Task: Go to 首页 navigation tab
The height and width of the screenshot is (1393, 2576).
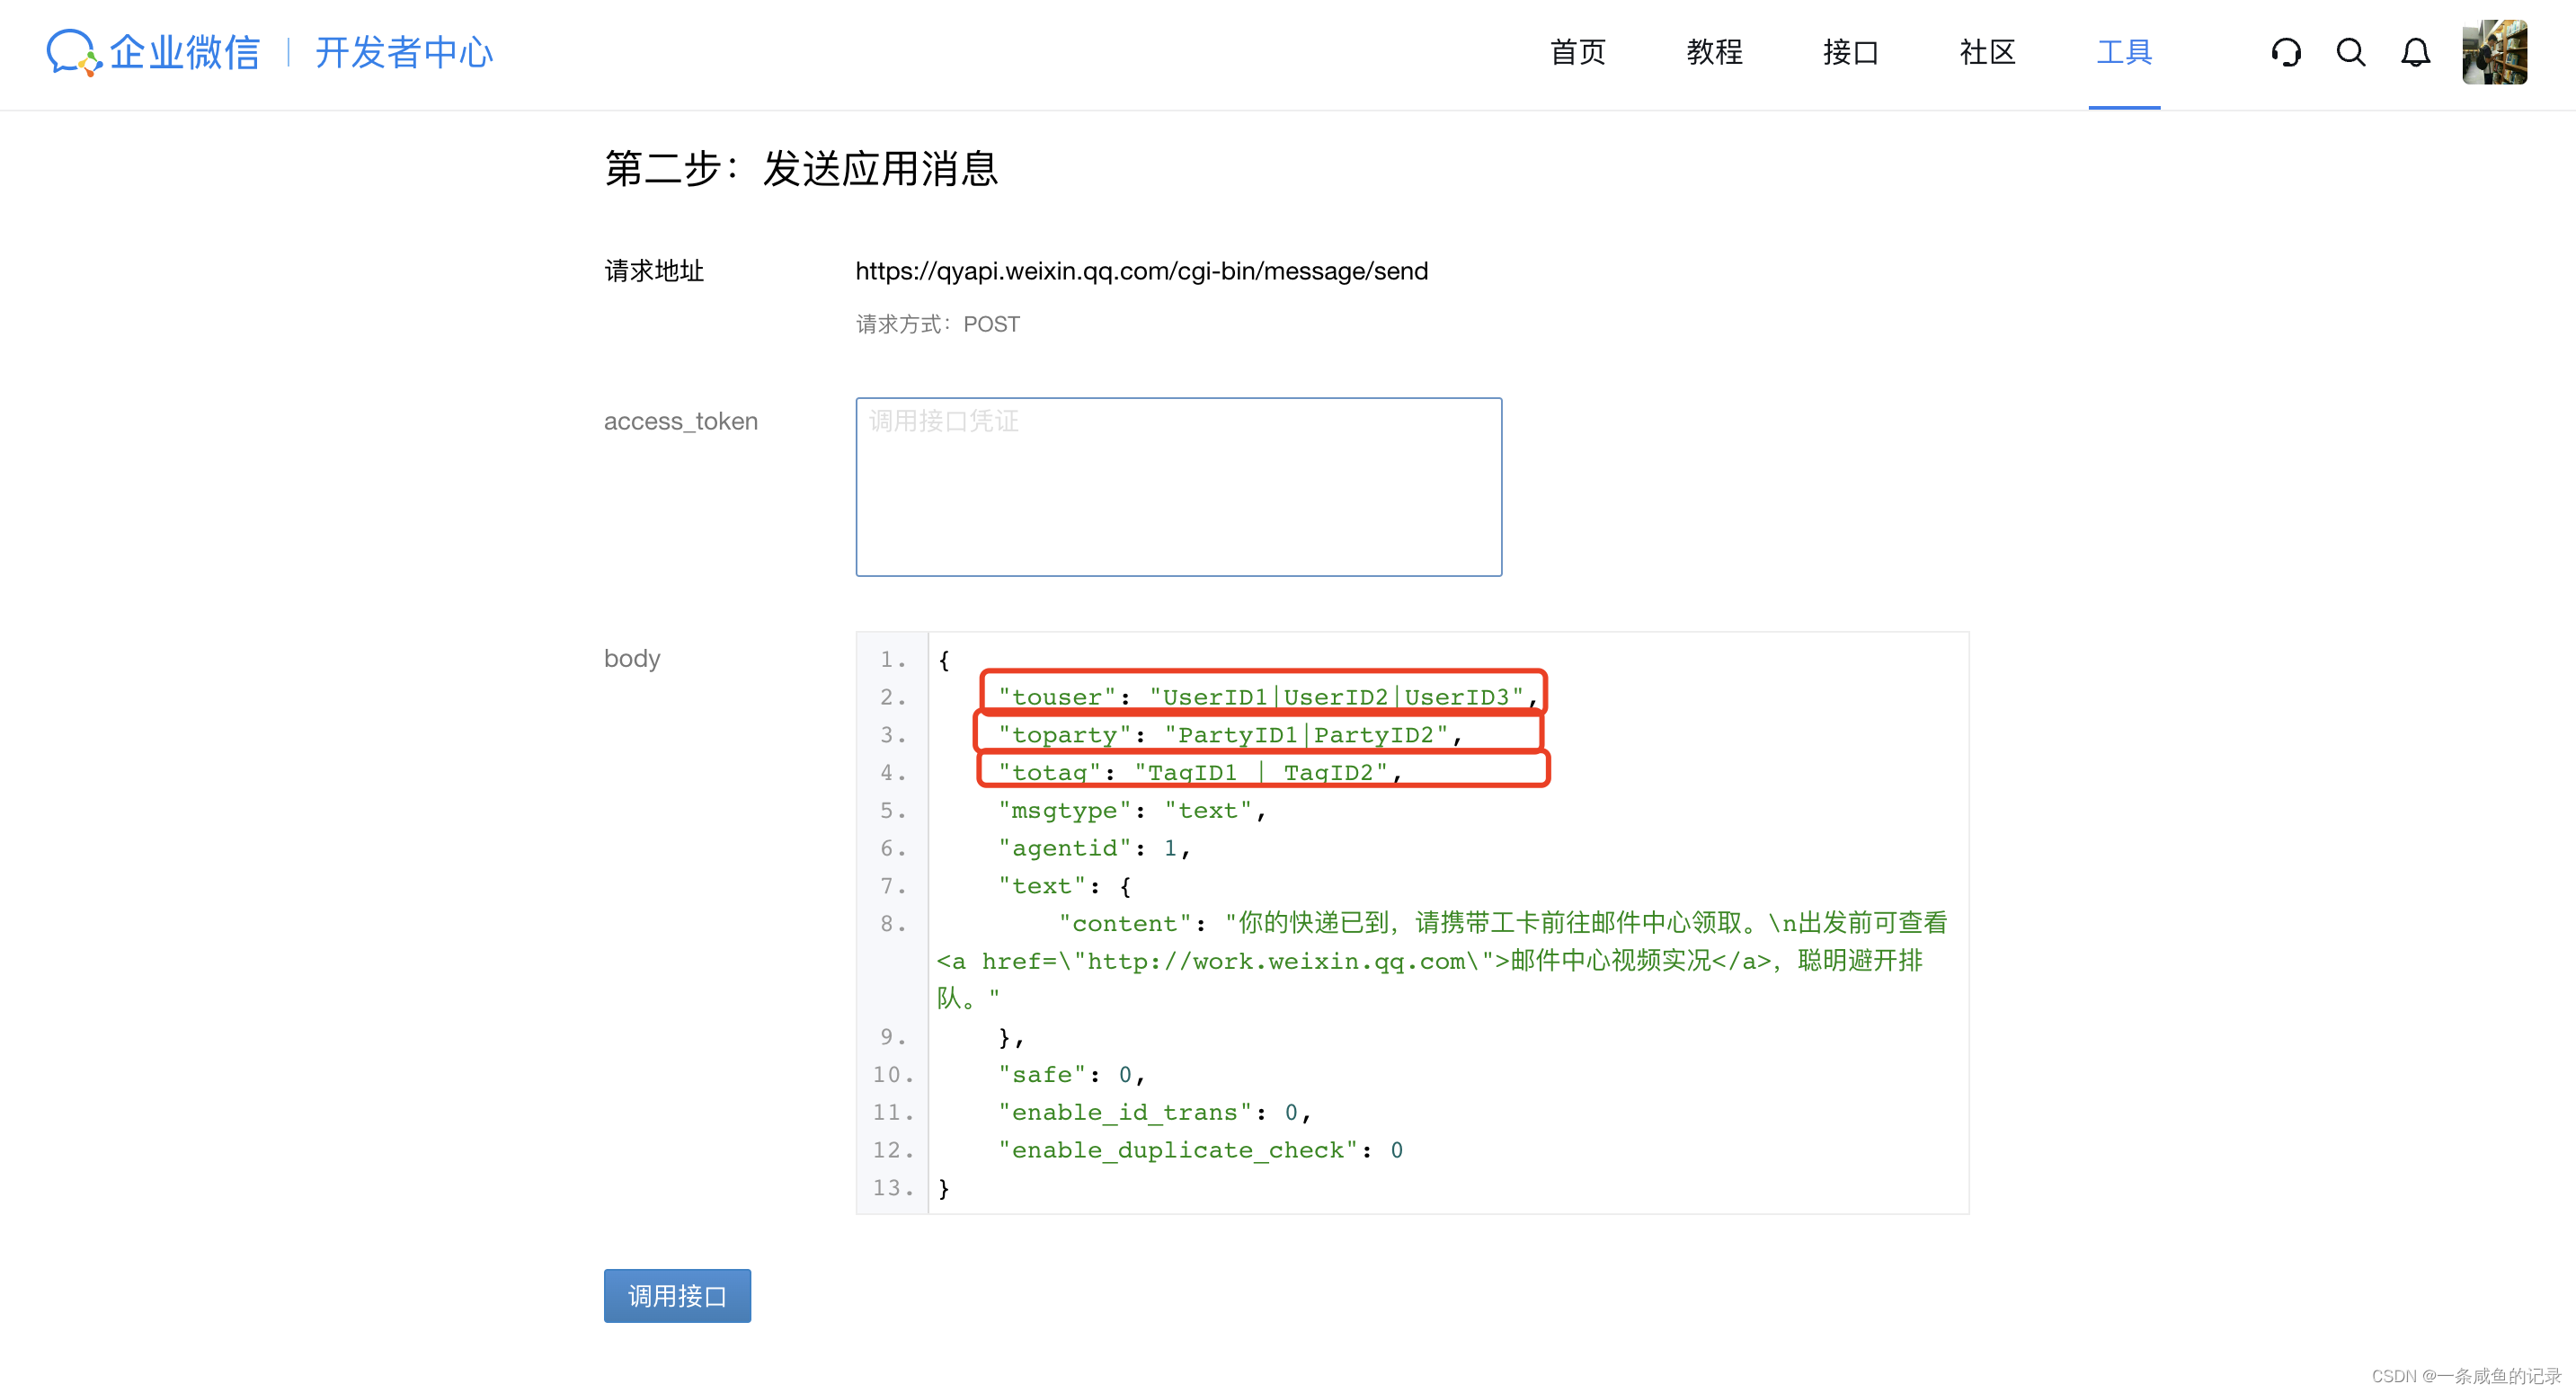Action: coord(1577,52)
